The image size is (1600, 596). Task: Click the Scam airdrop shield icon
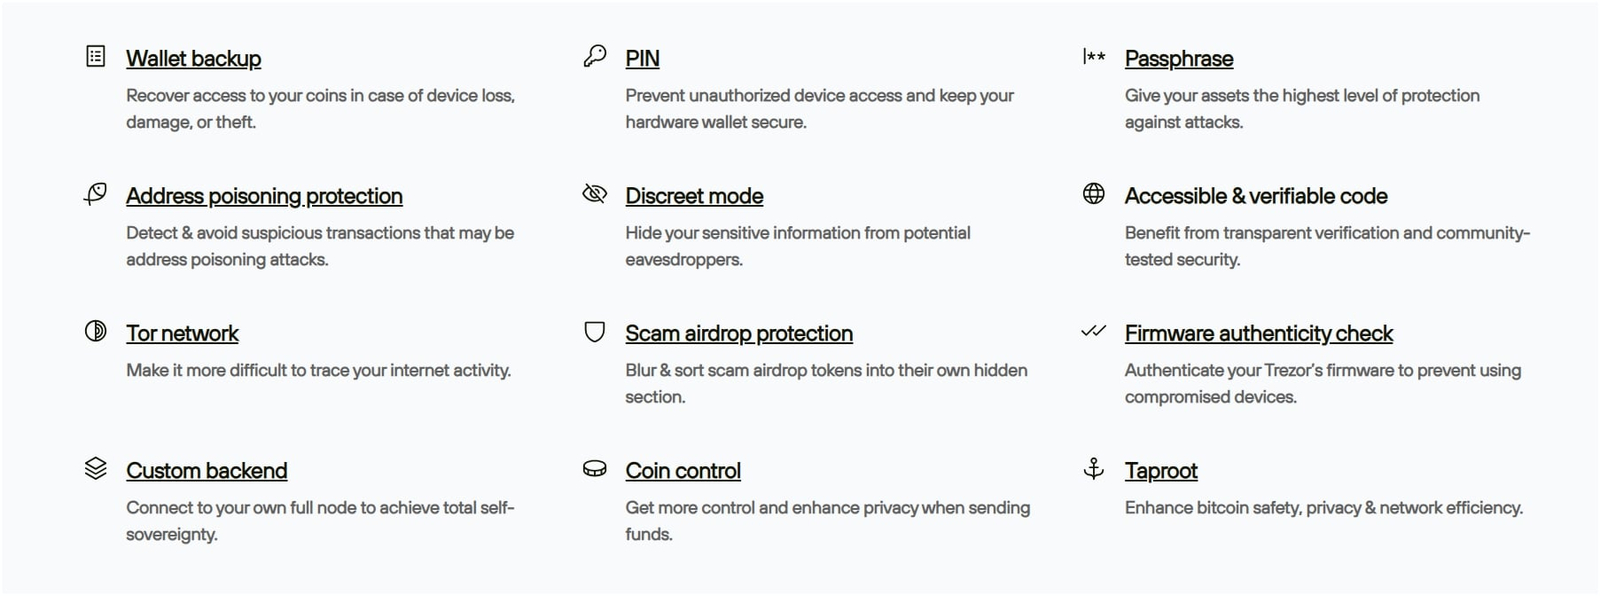(594, 331)
